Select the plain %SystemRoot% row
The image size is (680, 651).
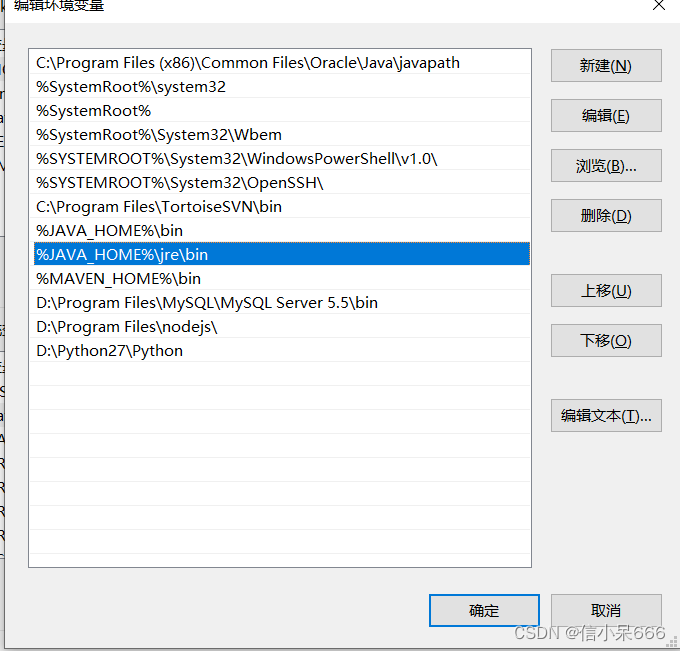click(281, 111)
